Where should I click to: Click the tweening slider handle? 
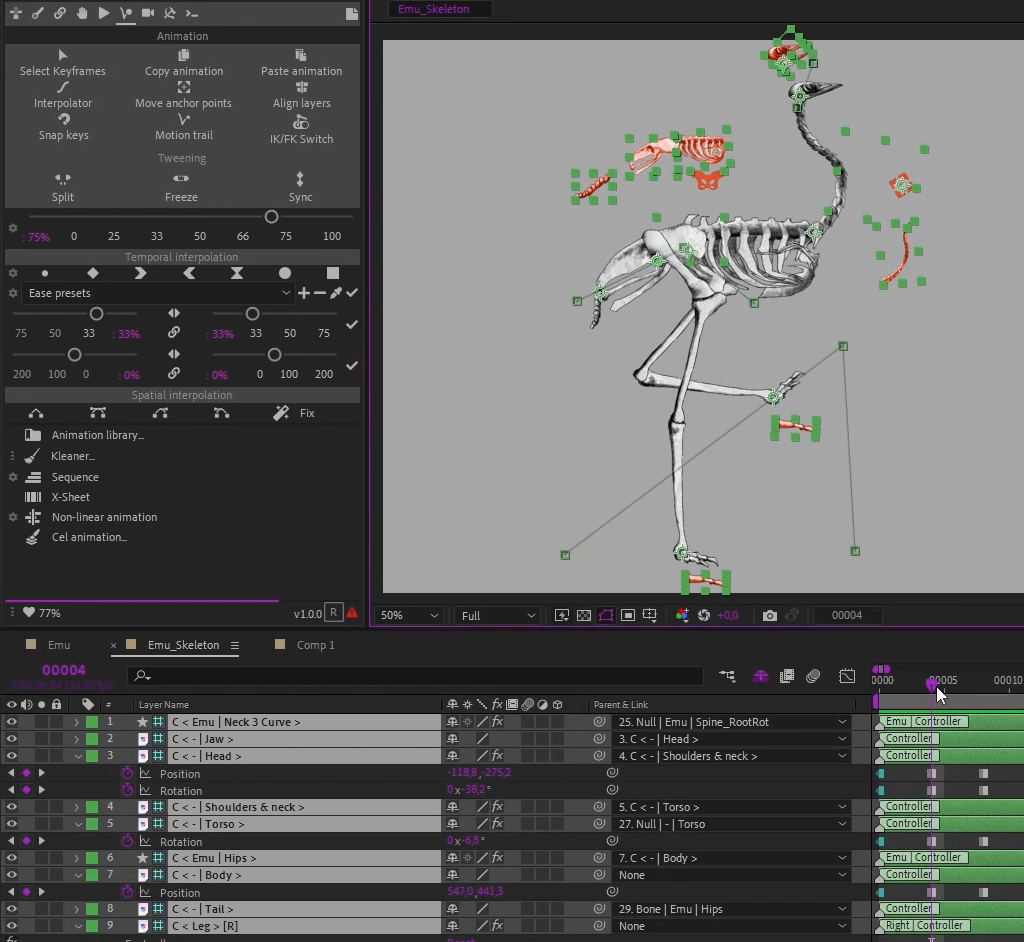(x=271, y=217)
